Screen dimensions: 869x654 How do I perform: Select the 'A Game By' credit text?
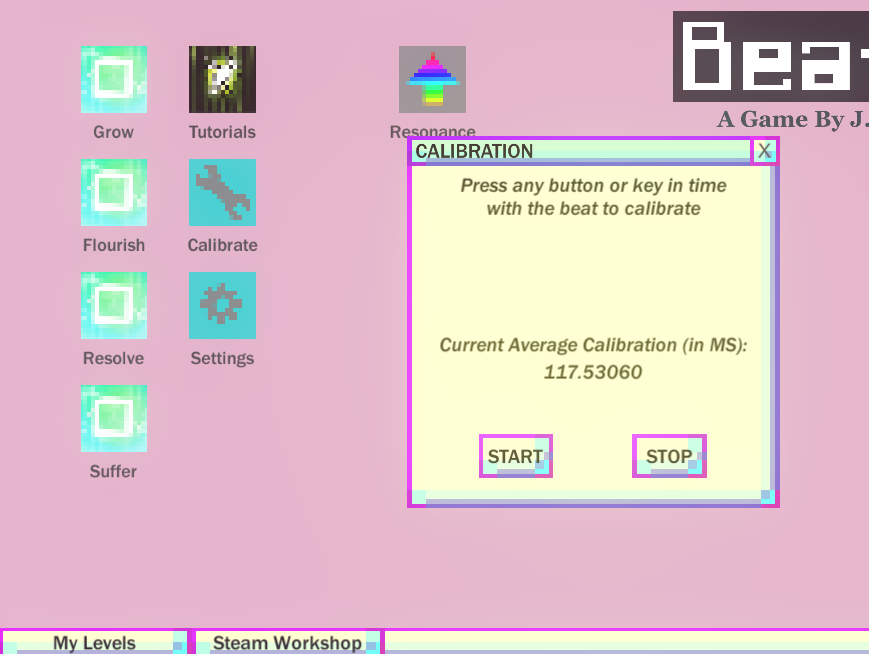click(x=793, y=119)
